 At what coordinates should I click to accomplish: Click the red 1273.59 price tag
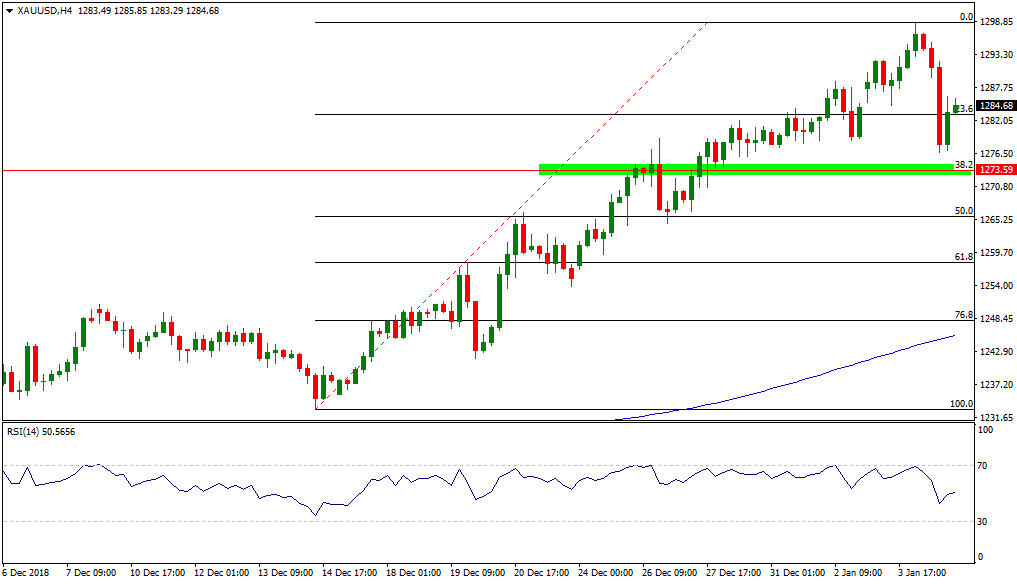994,171
